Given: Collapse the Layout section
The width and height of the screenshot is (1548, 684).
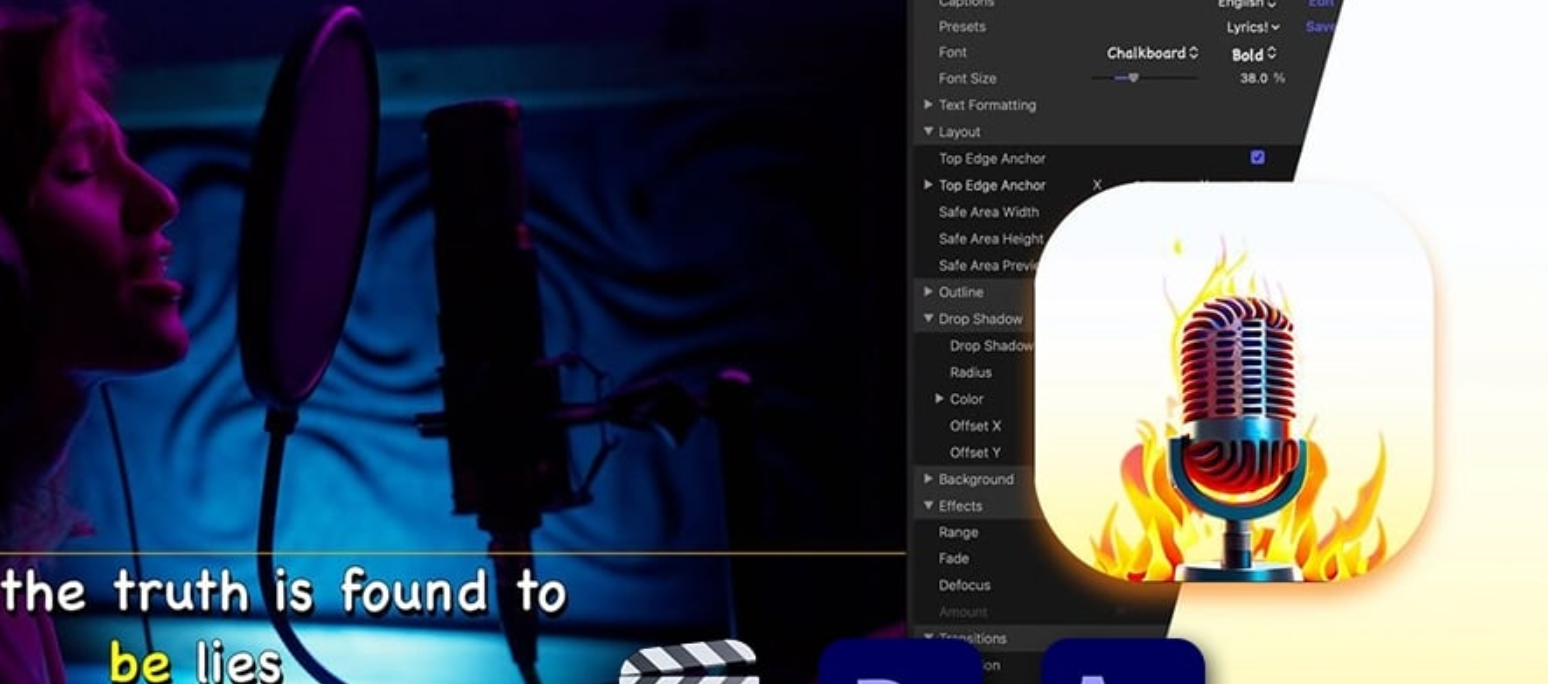Looking at the screenshot, I should (x=928, y=132).
